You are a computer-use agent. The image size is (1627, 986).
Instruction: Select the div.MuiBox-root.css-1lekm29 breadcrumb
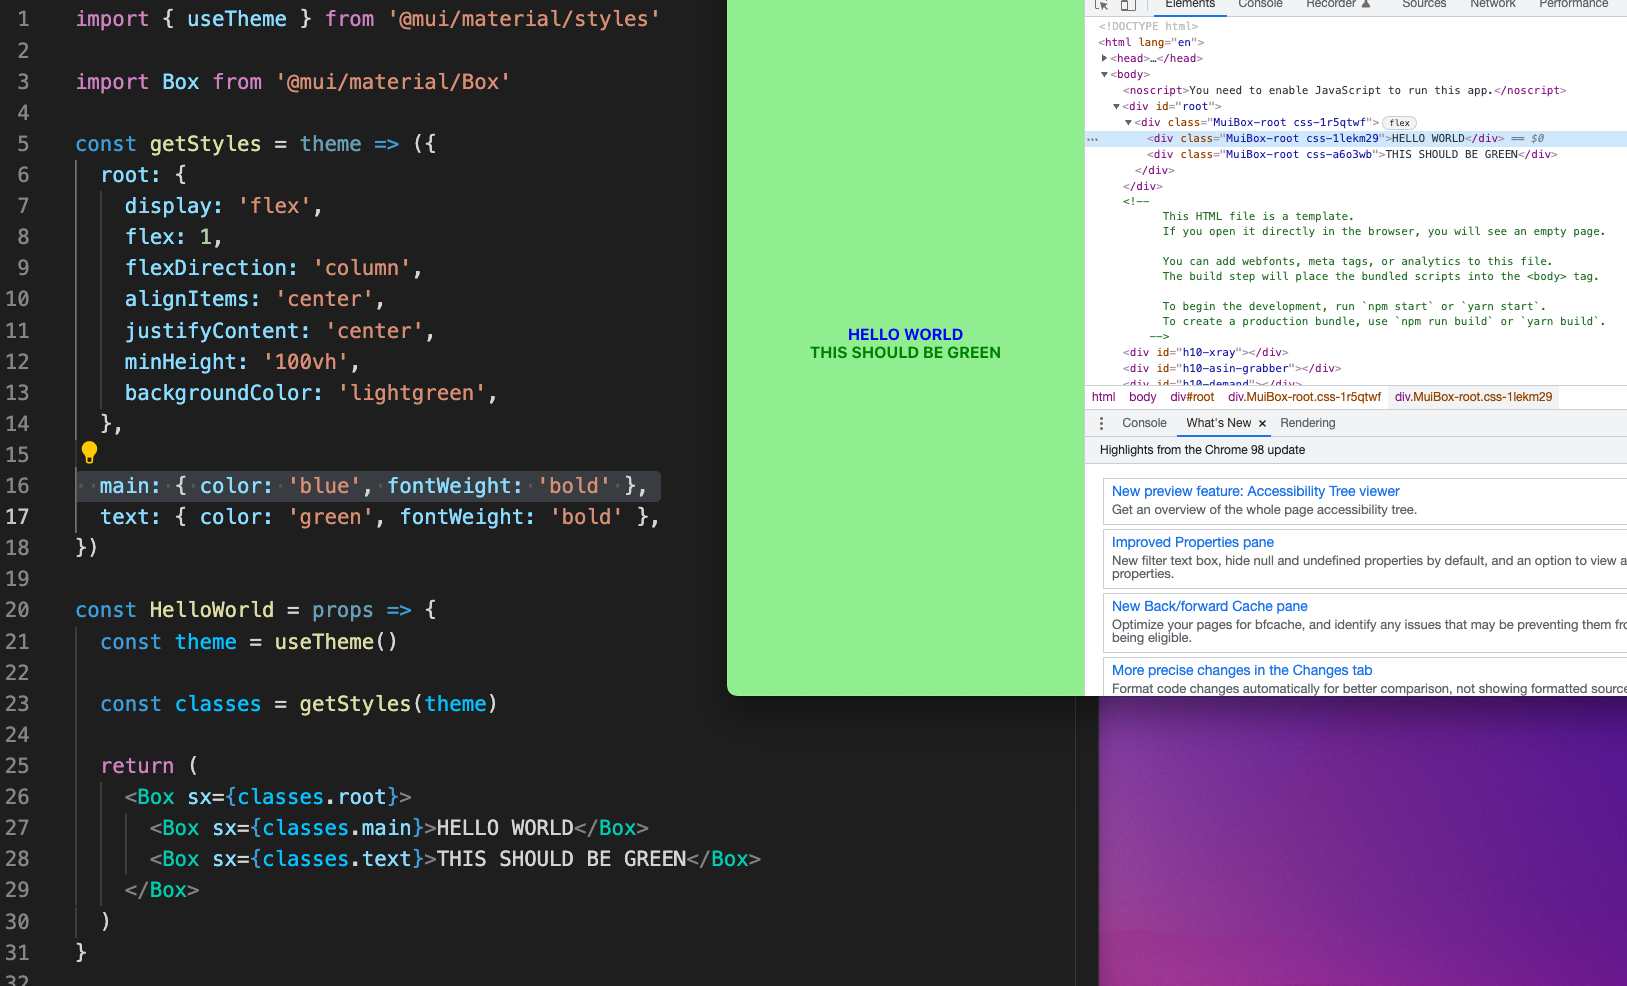point(1473,397)
